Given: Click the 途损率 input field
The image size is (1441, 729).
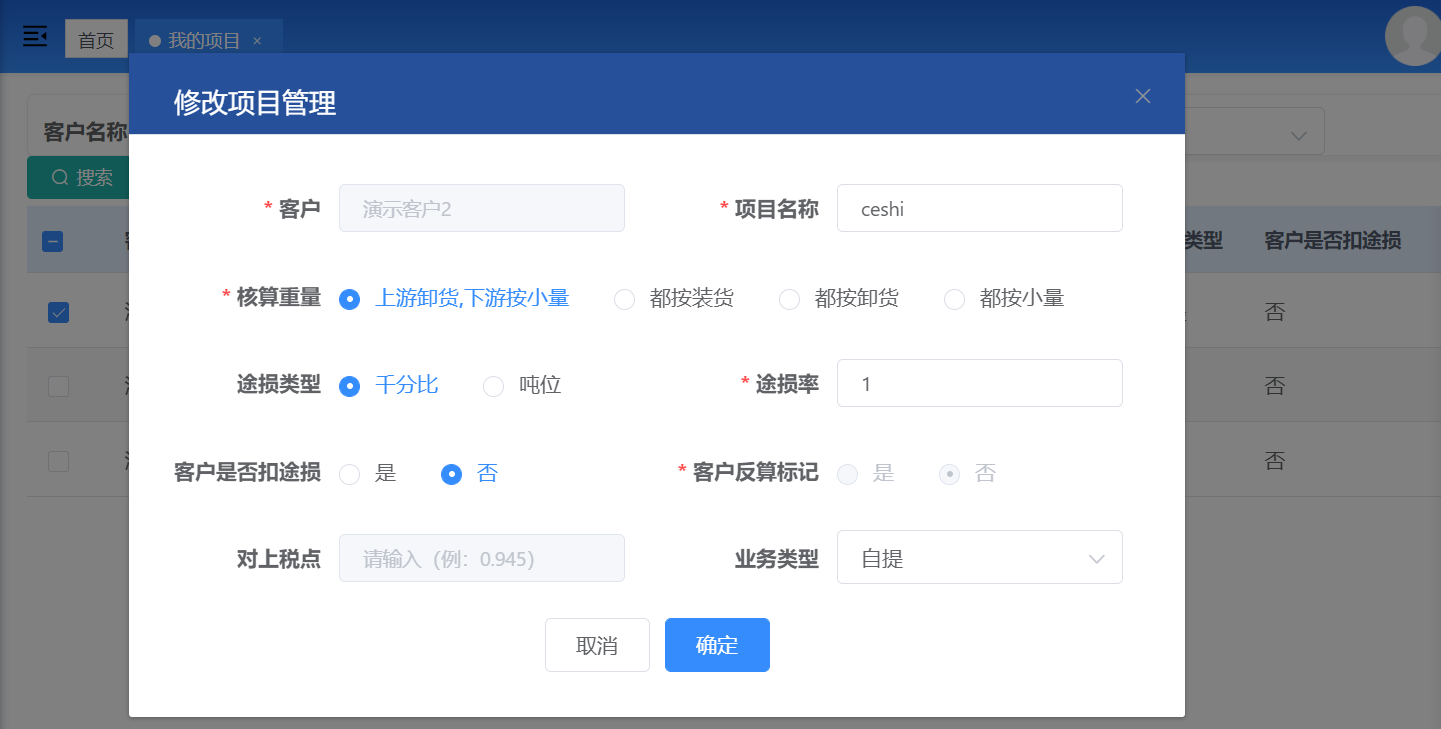Looking at the screenshot, I should pos(979,383).
